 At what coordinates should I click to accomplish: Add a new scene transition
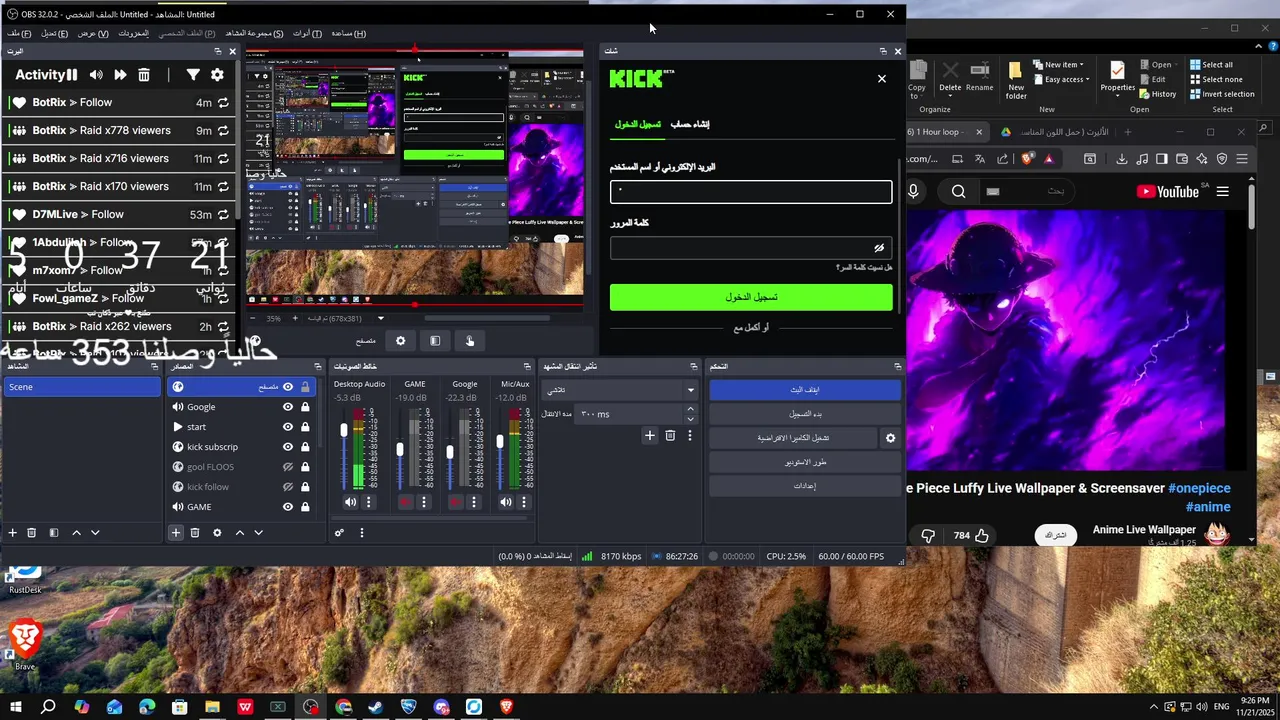(650, 436)
